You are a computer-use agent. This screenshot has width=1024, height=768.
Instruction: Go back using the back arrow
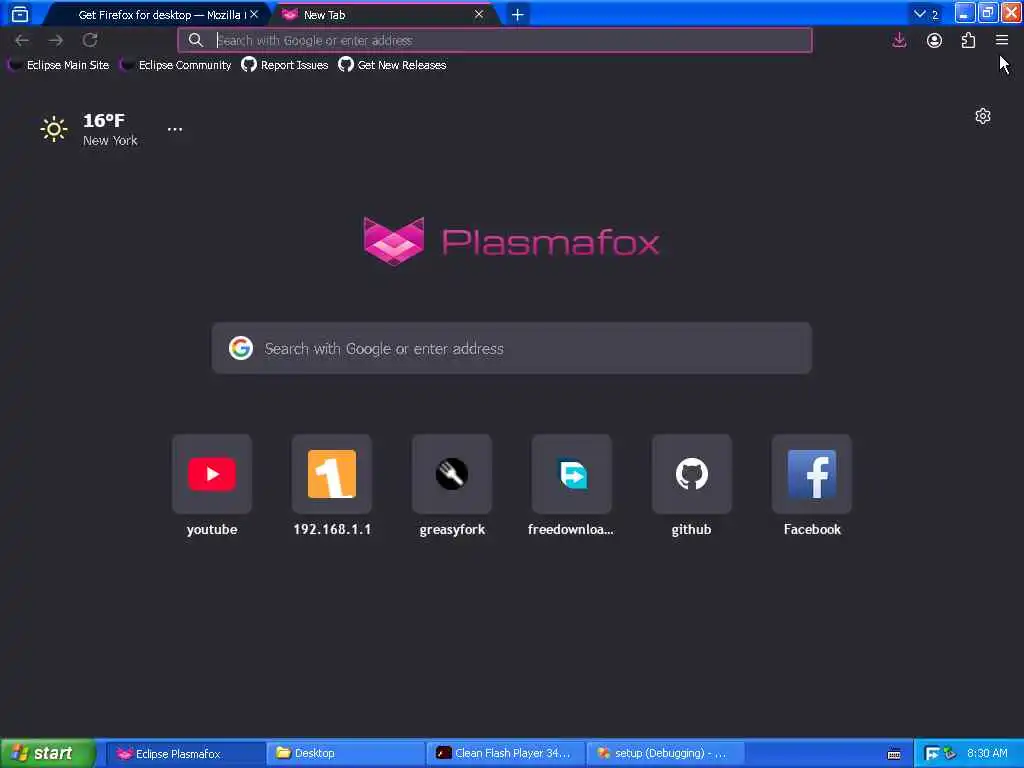point(22,40)
